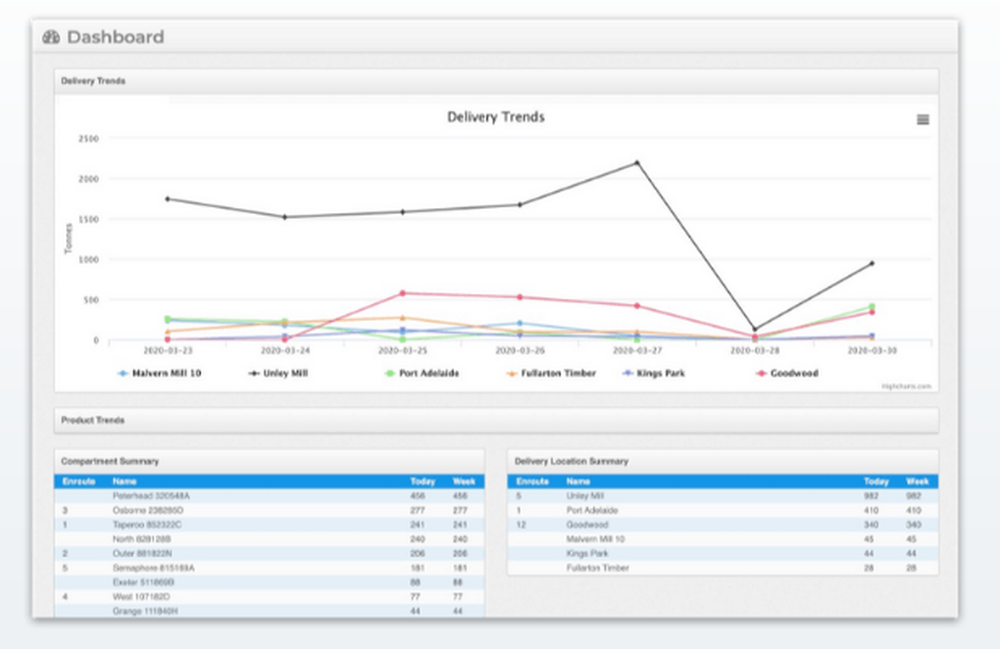Image resolution: width=1000 pixels, height=649 pixels.
Task: Open the chart export hamburger menu
Action: click(x=920, y=118)
